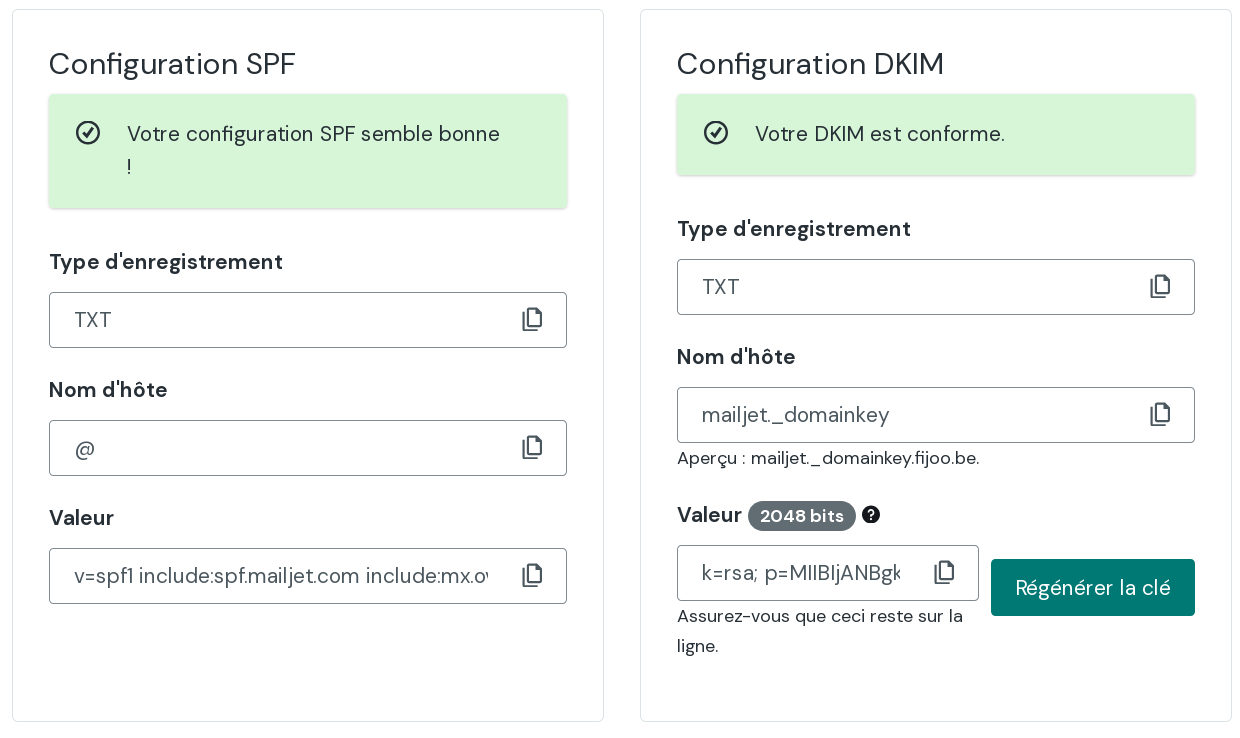Viewport: 1240px width, 738px height.
Task: Copy the DKIM key value
Action: pyautogui.click(x=944, y=571)
